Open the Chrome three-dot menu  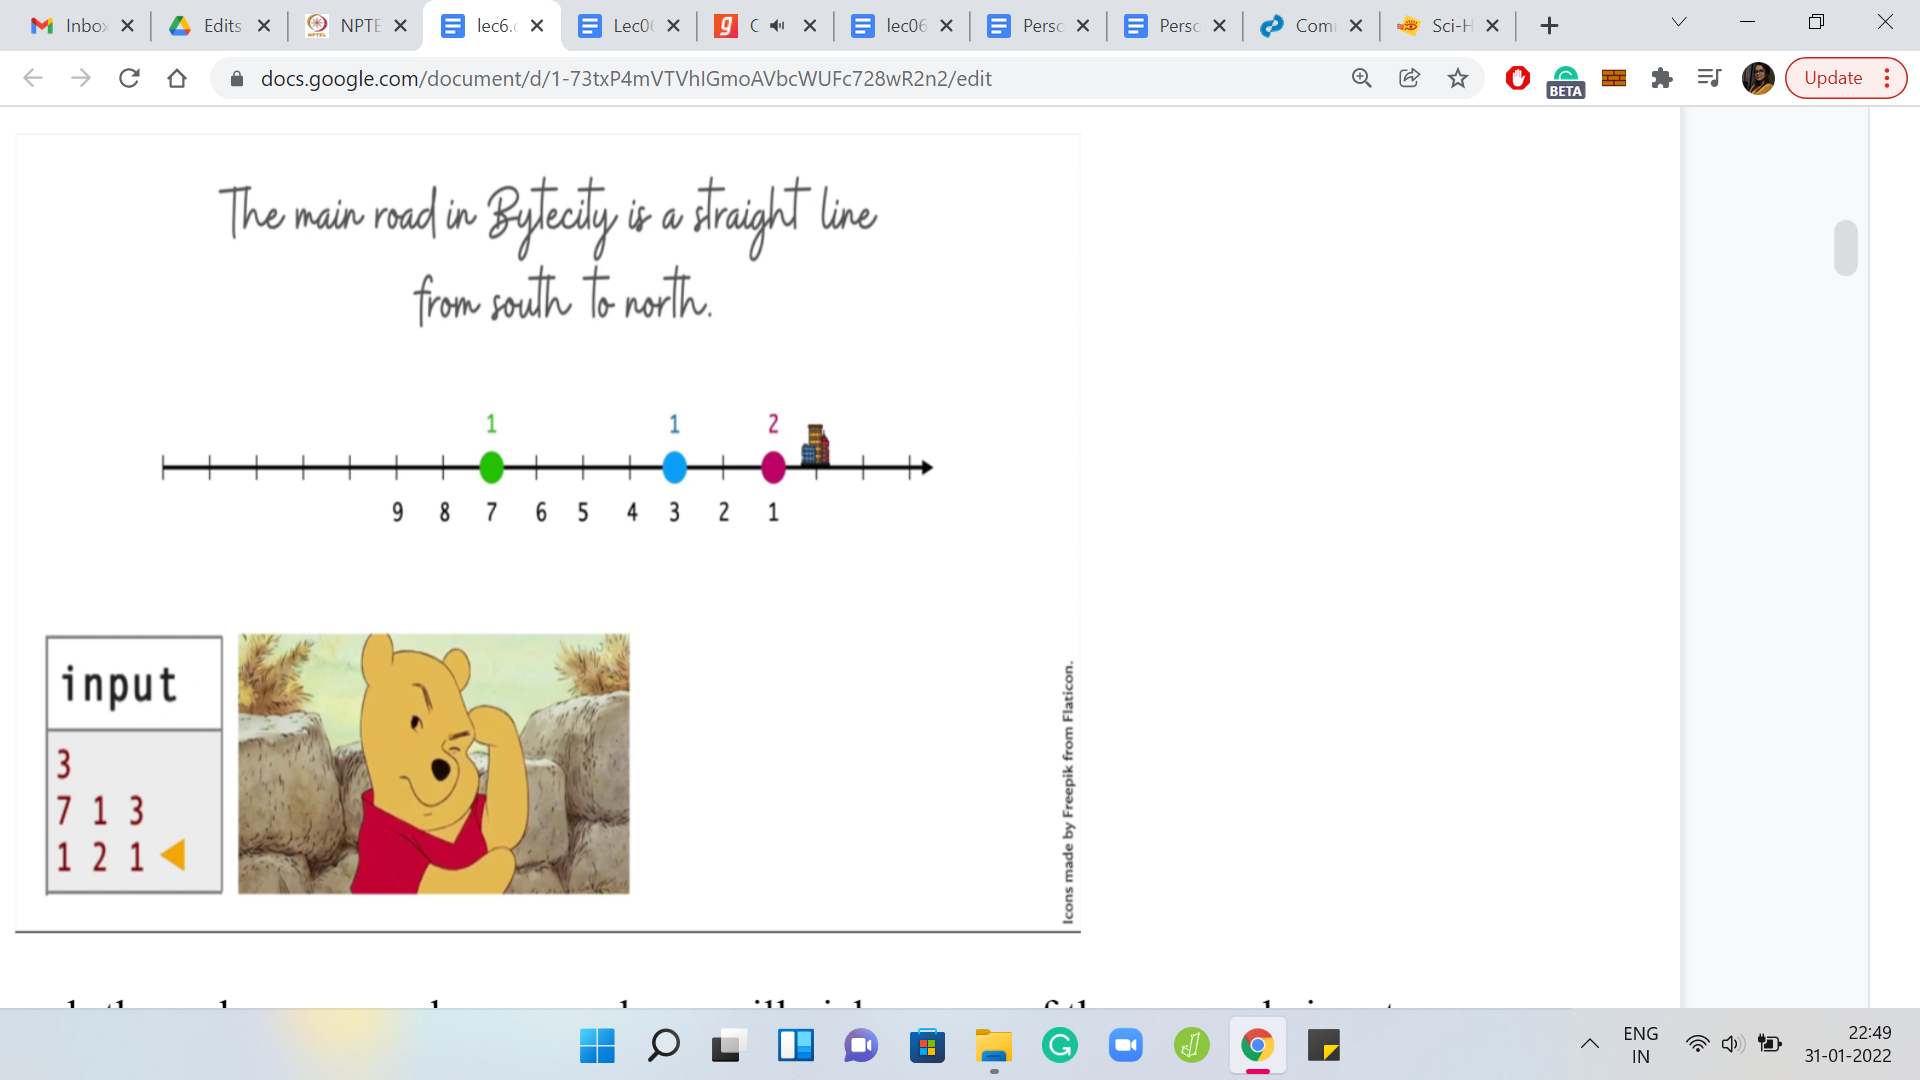(1887, 78)
